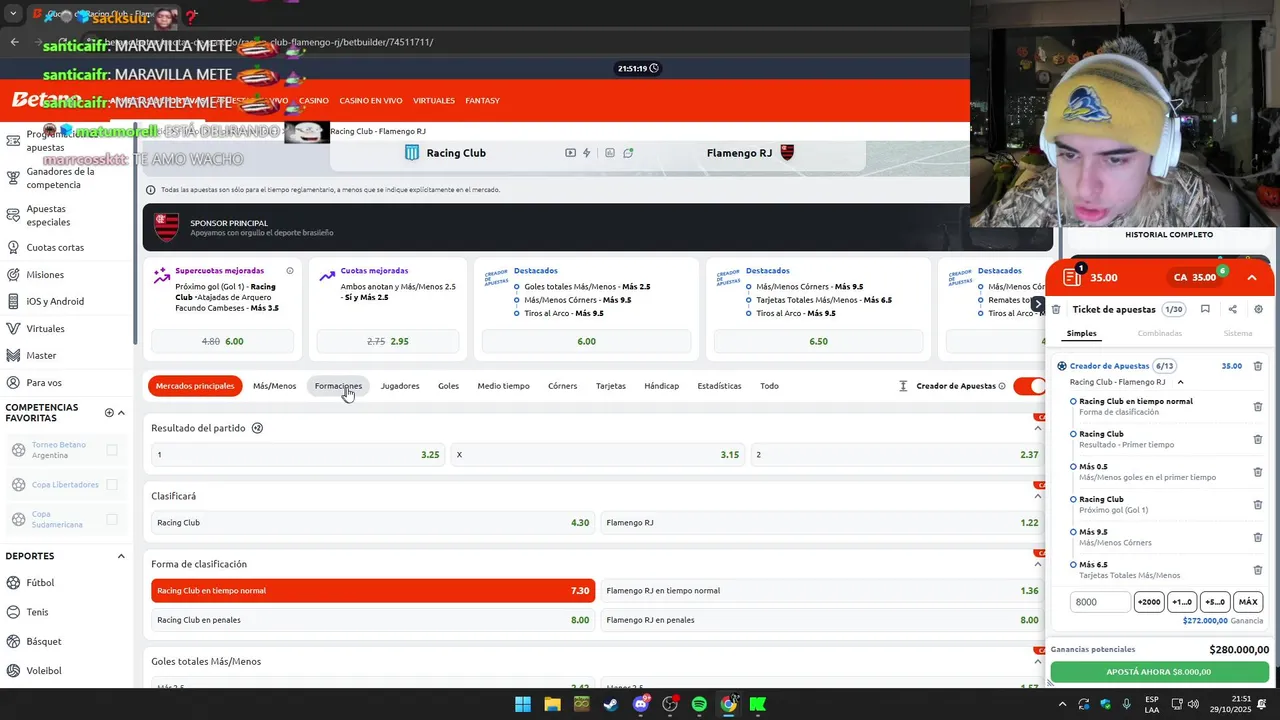
Task: Pick draw X odds 3.15
Action: coord(597,455)
